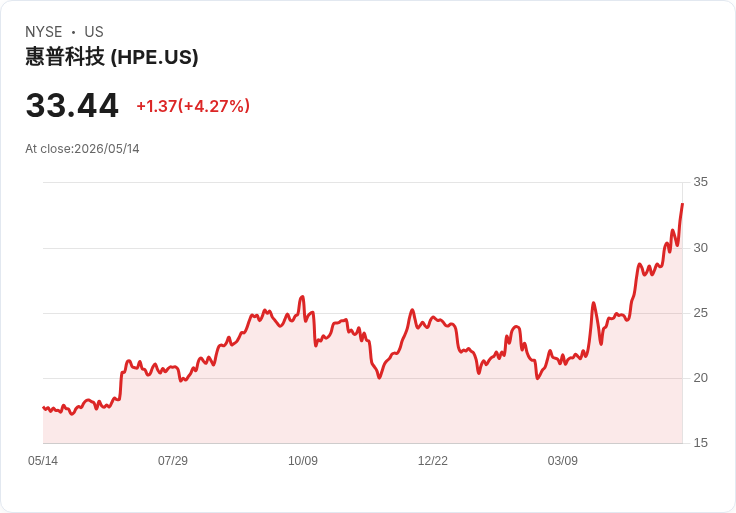Image resolution: width=736 pixels, height=513 pixels.
Task: Select the 25 price axis label
Action: 700,313
